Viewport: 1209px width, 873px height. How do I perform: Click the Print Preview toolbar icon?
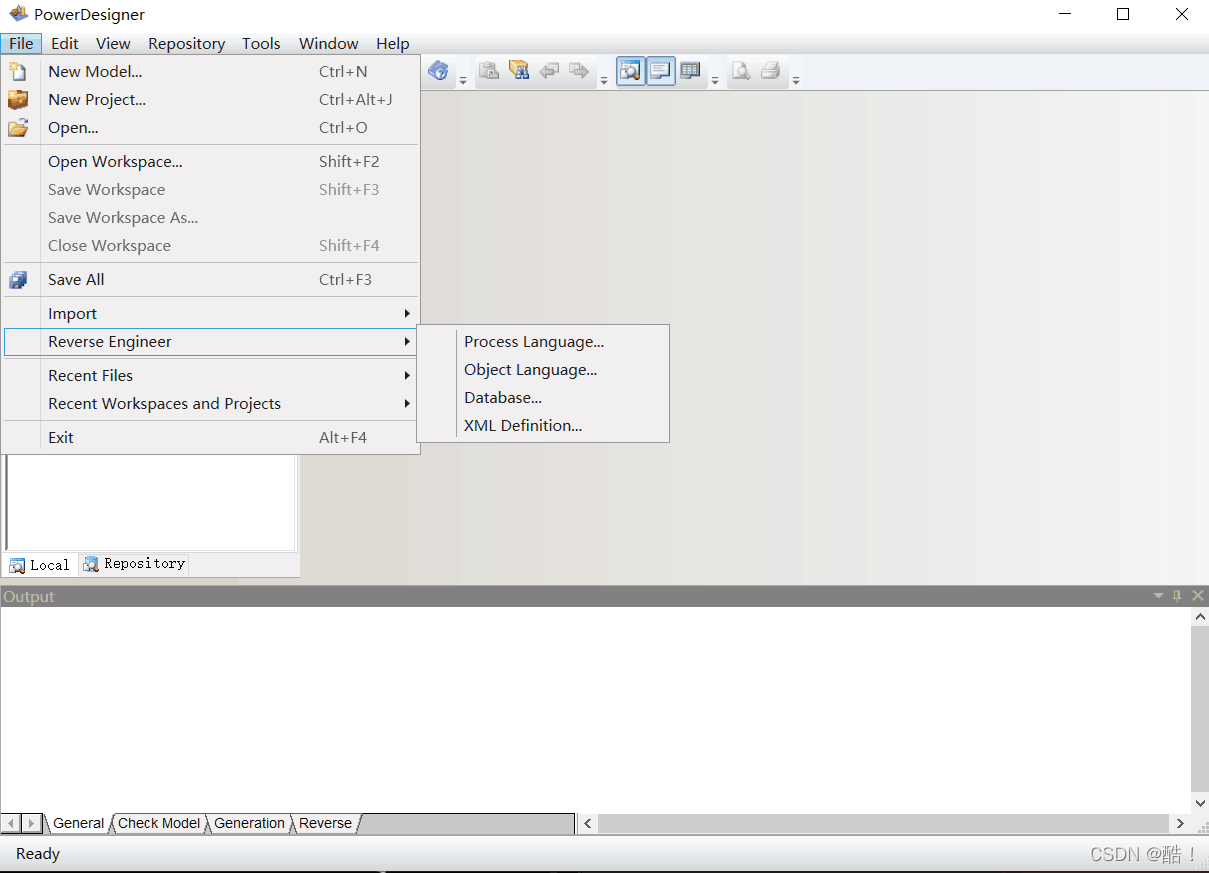740,71
